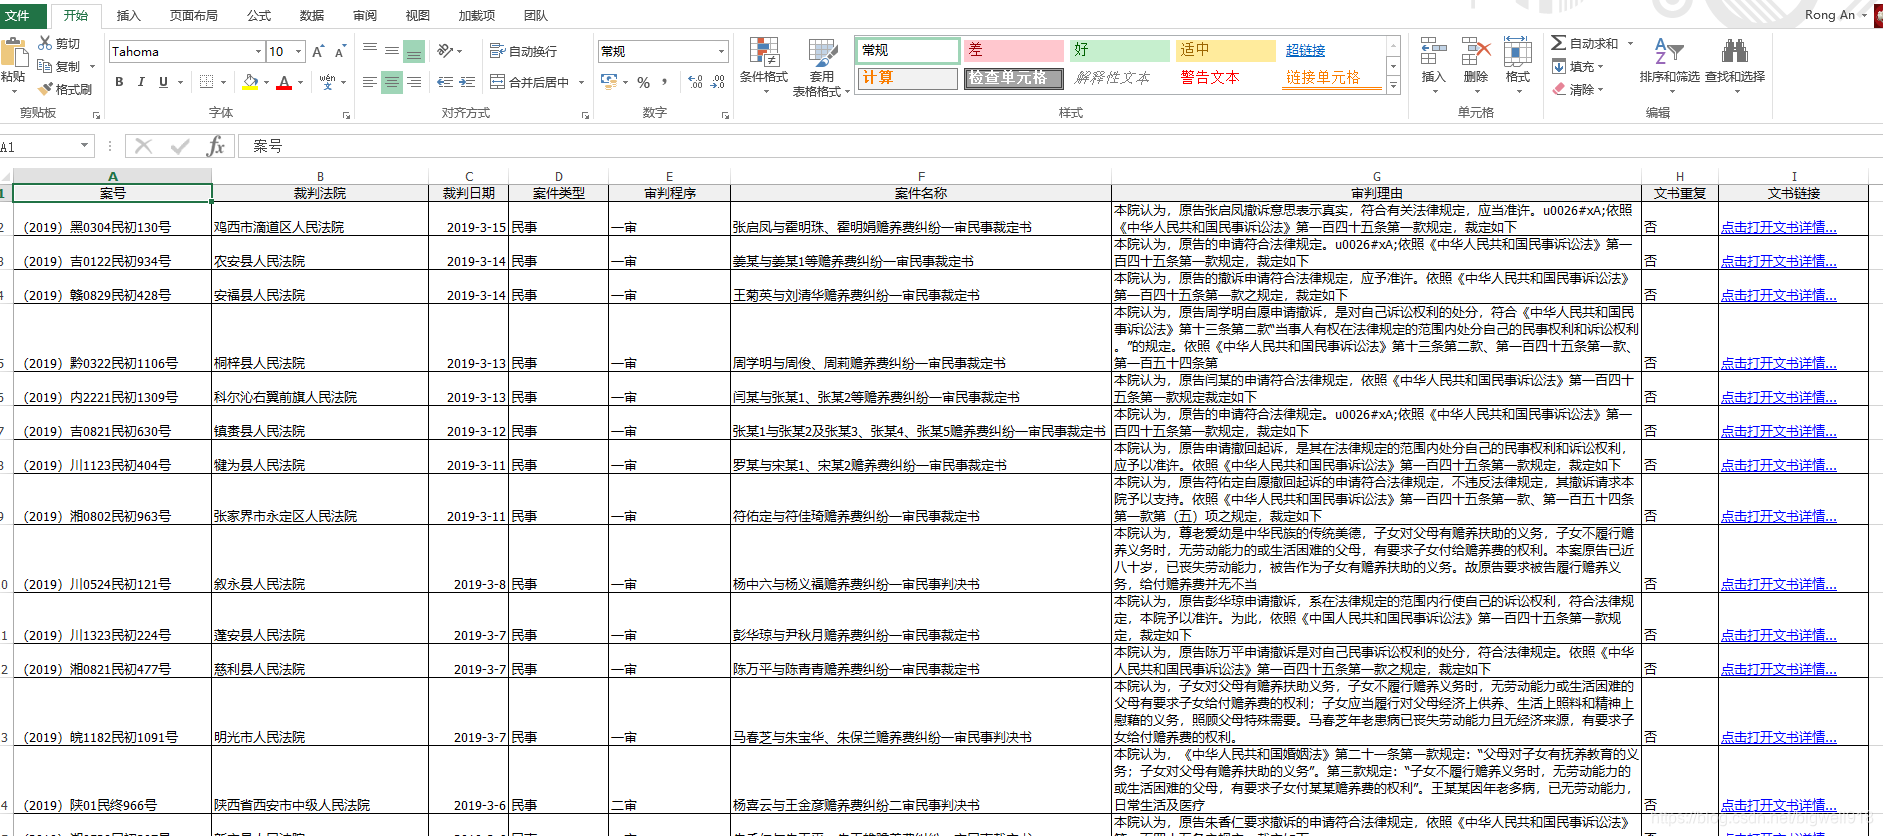Image resolution: width=1883 pixels, height=836 pixels.
Task: Open the 文件 (File) tab
Action: [x=18, y=15]
